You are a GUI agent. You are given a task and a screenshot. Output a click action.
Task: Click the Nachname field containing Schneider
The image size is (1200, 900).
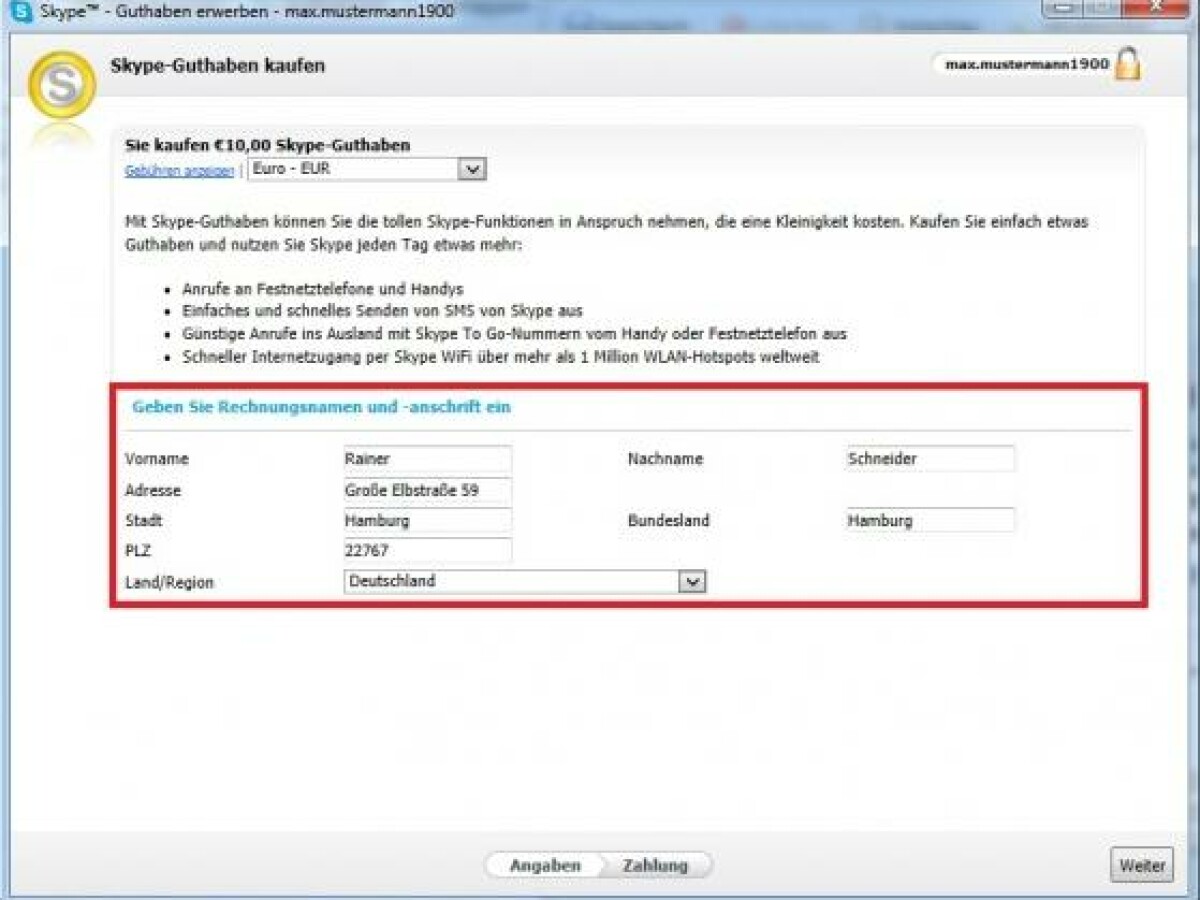930,459
